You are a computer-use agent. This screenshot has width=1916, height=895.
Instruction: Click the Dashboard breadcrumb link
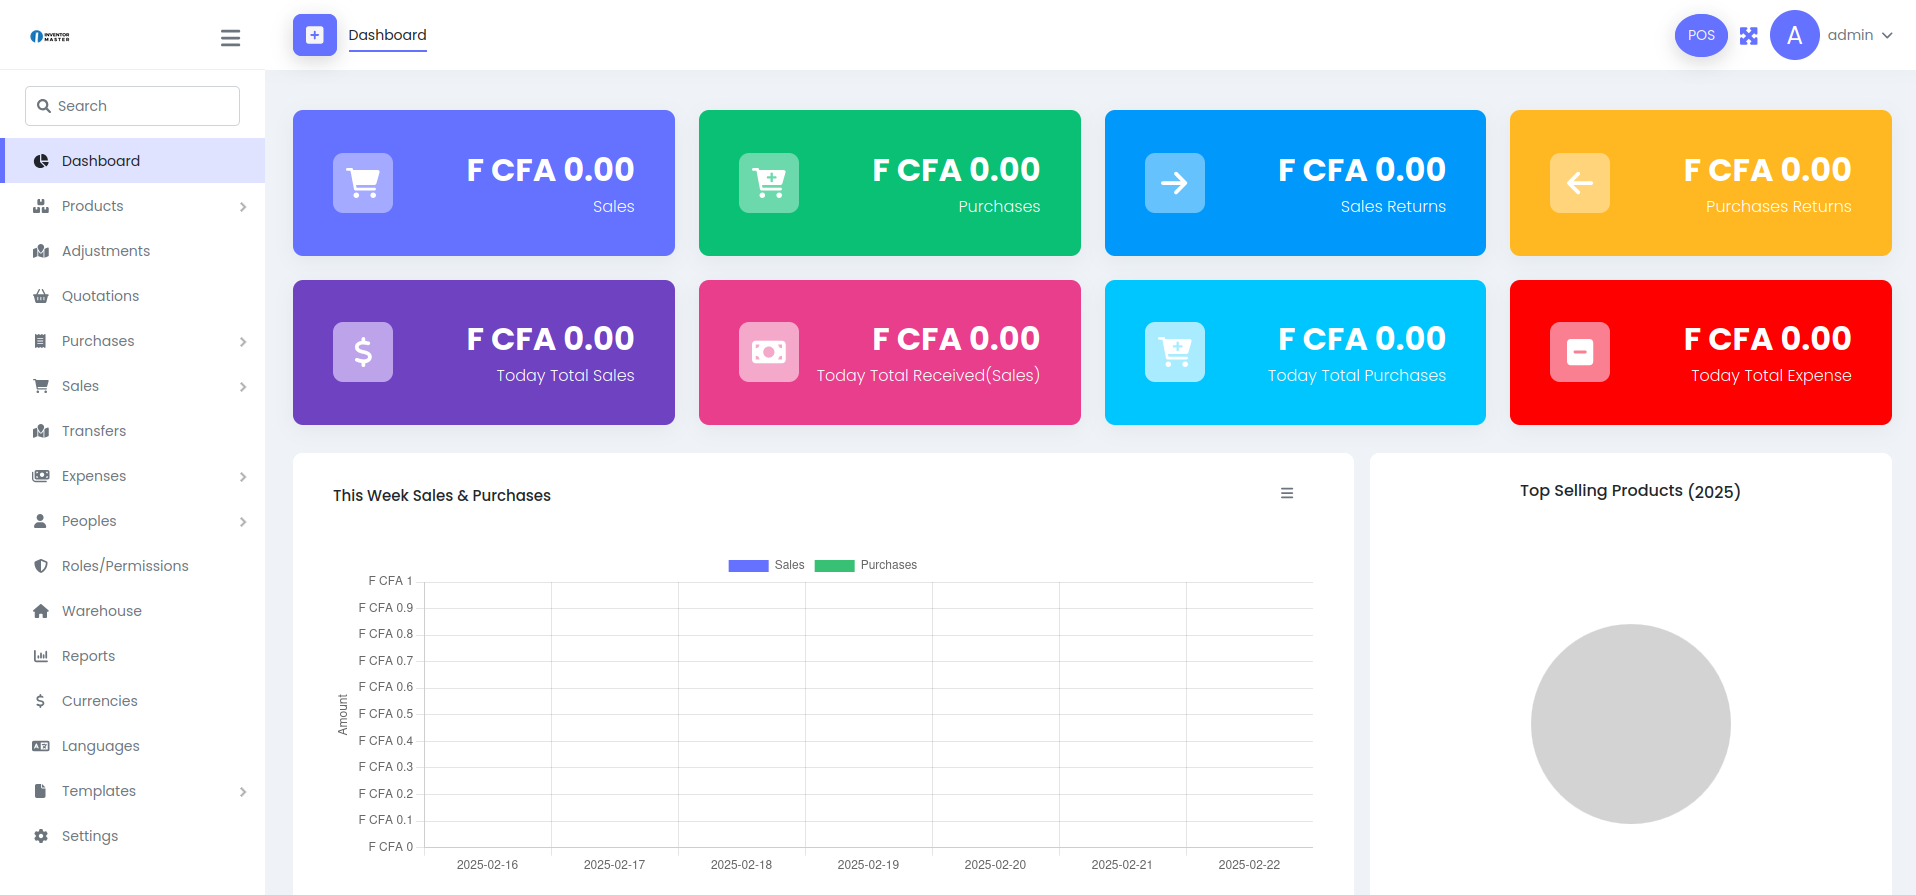pyautogui.click(x=387, y=35)
